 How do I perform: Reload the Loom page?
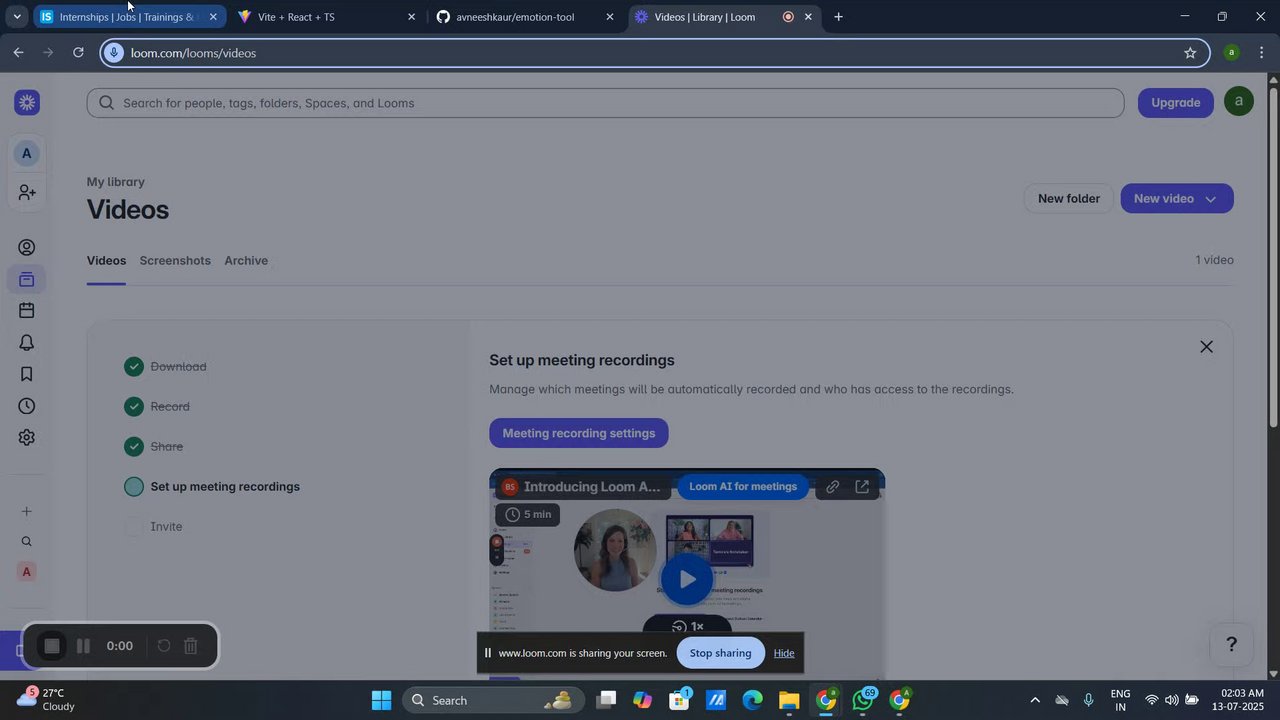click(78, 53)
